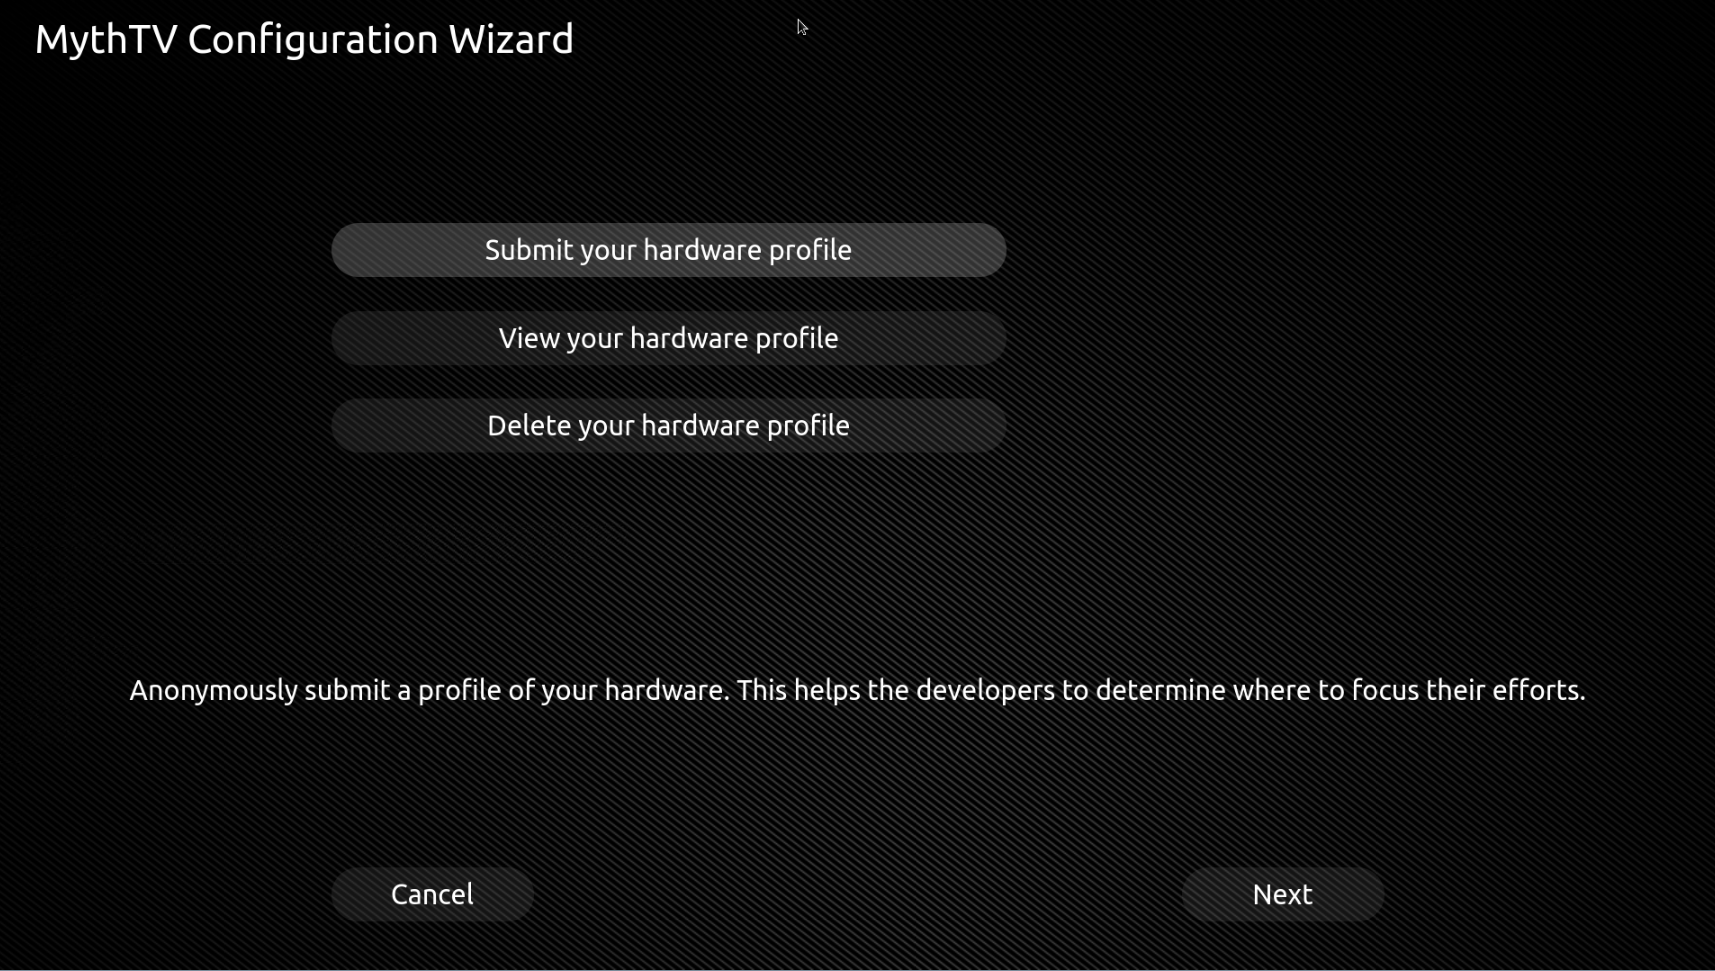Viewport: 1715px width, 971px height.
Task: Select Delete your hardware profile
Action: [x=668, y=426]
